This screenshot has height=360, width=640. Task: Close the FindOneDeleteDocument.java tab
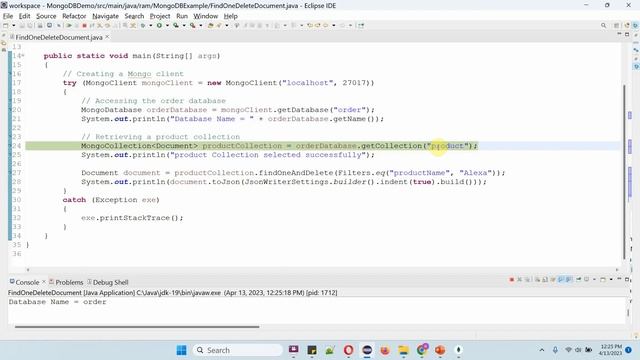(107, 37)
